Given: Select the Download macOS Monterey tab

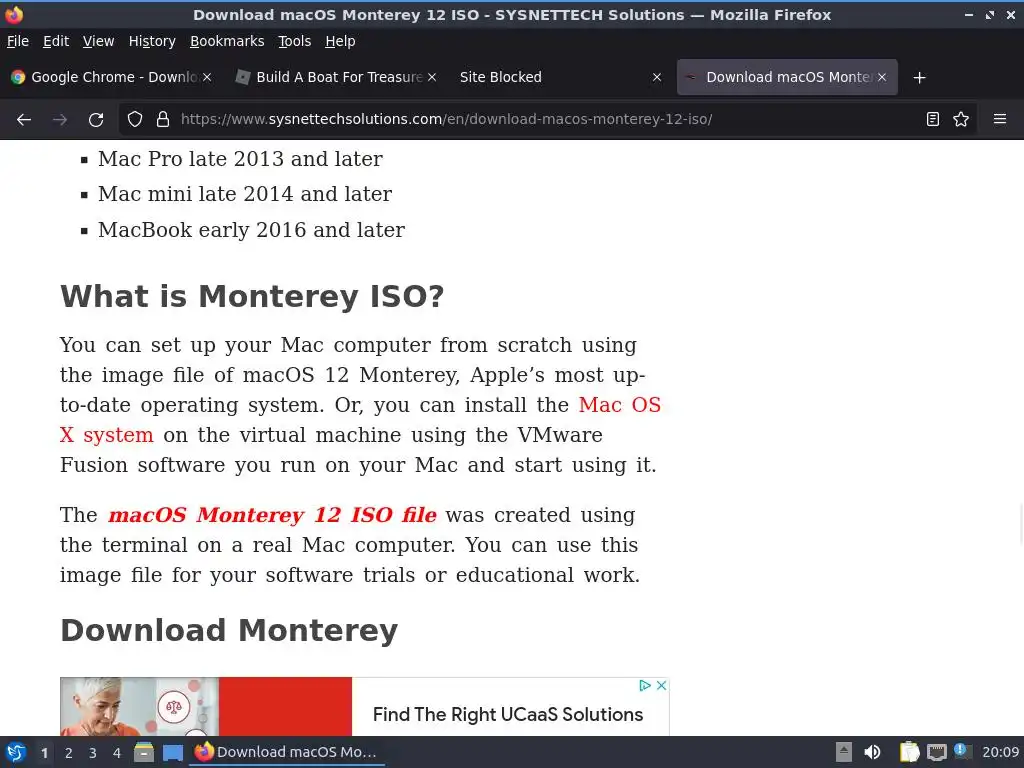Looking at the screenshot, I should [x=787, y=77].
